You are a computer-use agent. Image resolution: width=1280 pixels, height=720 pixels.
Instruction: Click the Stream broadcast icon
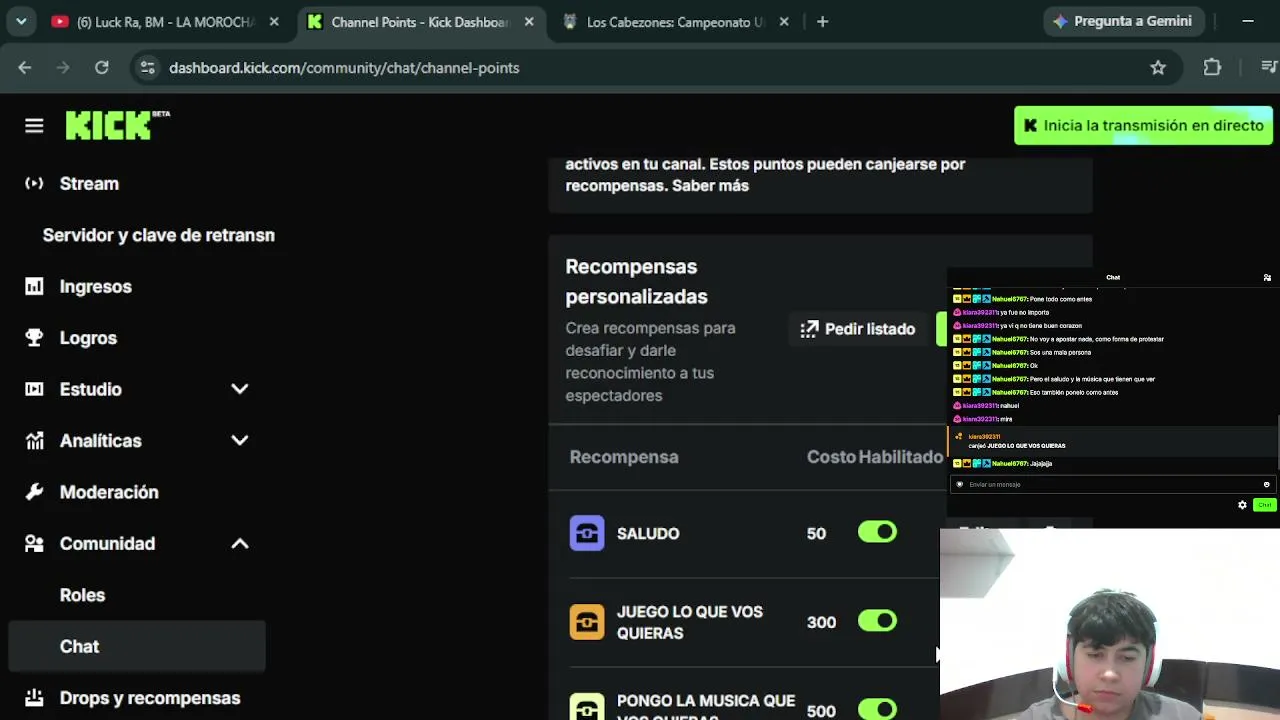(34, 184)
